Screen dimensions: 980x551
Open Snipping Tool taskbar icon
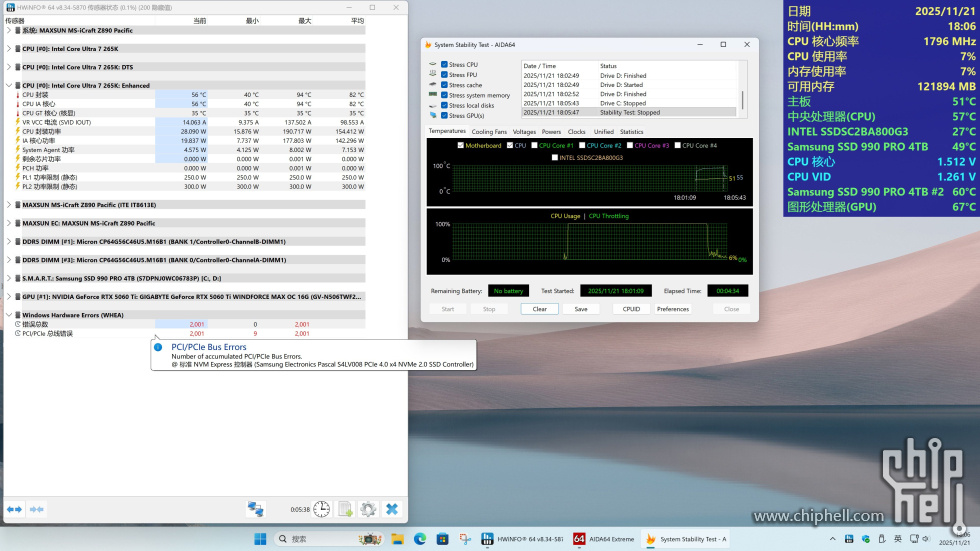pyautogui.click(x=465, y=539)
